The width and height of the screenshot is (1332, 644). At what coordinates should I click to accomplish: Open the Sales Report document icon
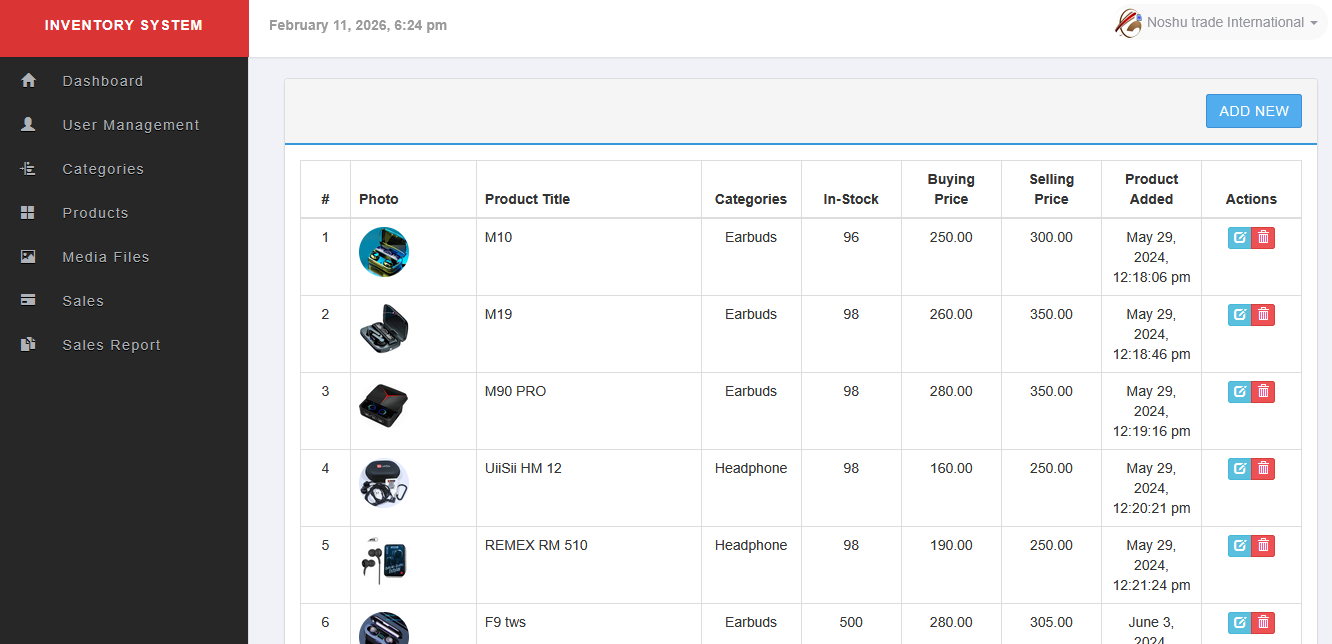coord(28,344)
